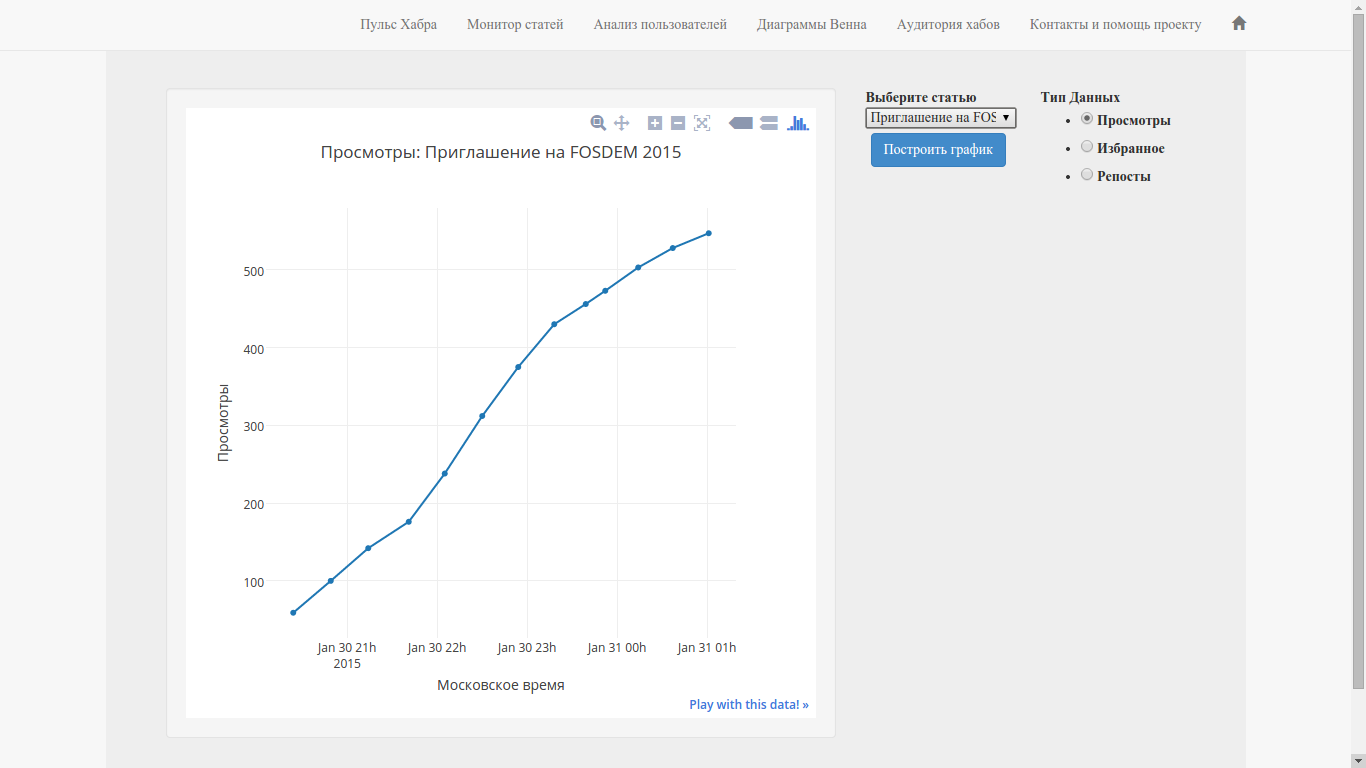
Task: Autoscale the chart axes
Action: [702, 123]
